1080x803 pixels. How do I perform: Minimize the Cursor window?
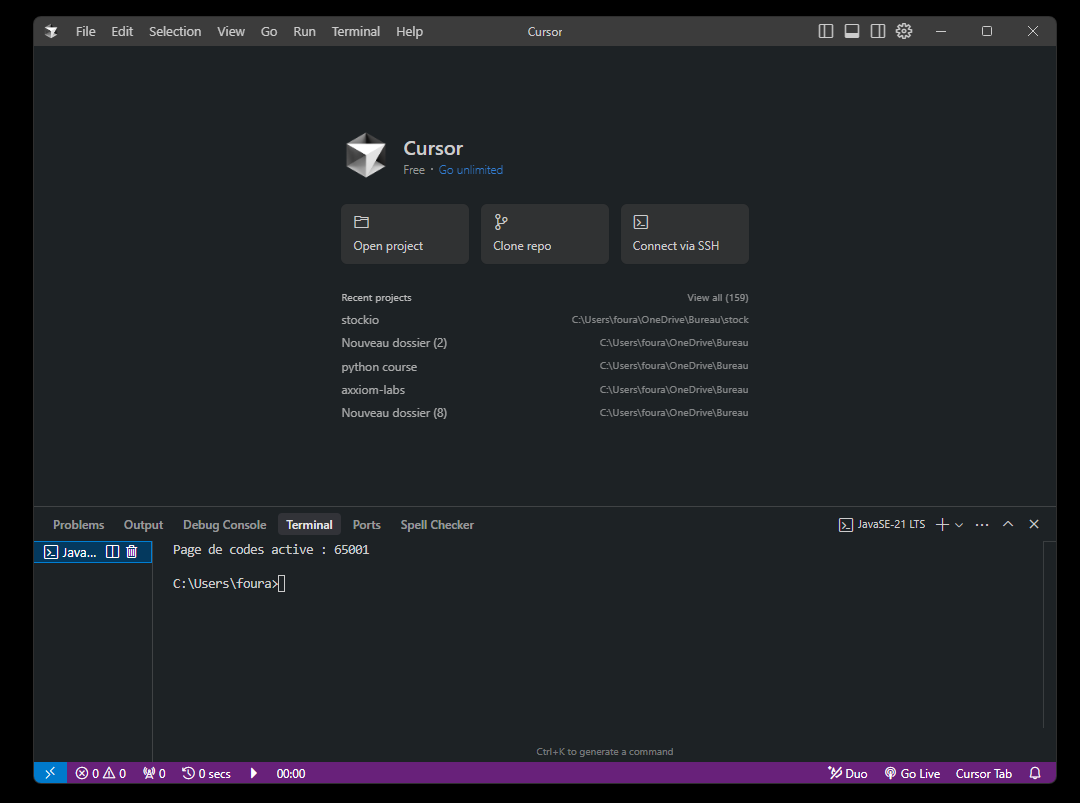coord(941,32)
